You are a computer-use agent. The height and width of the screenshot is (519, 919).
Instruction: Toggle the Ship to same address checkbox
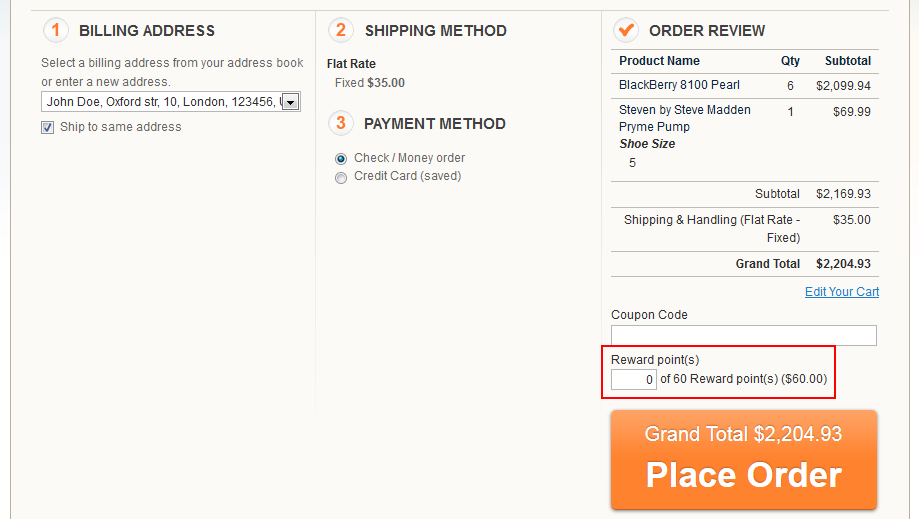coord(47,127)
